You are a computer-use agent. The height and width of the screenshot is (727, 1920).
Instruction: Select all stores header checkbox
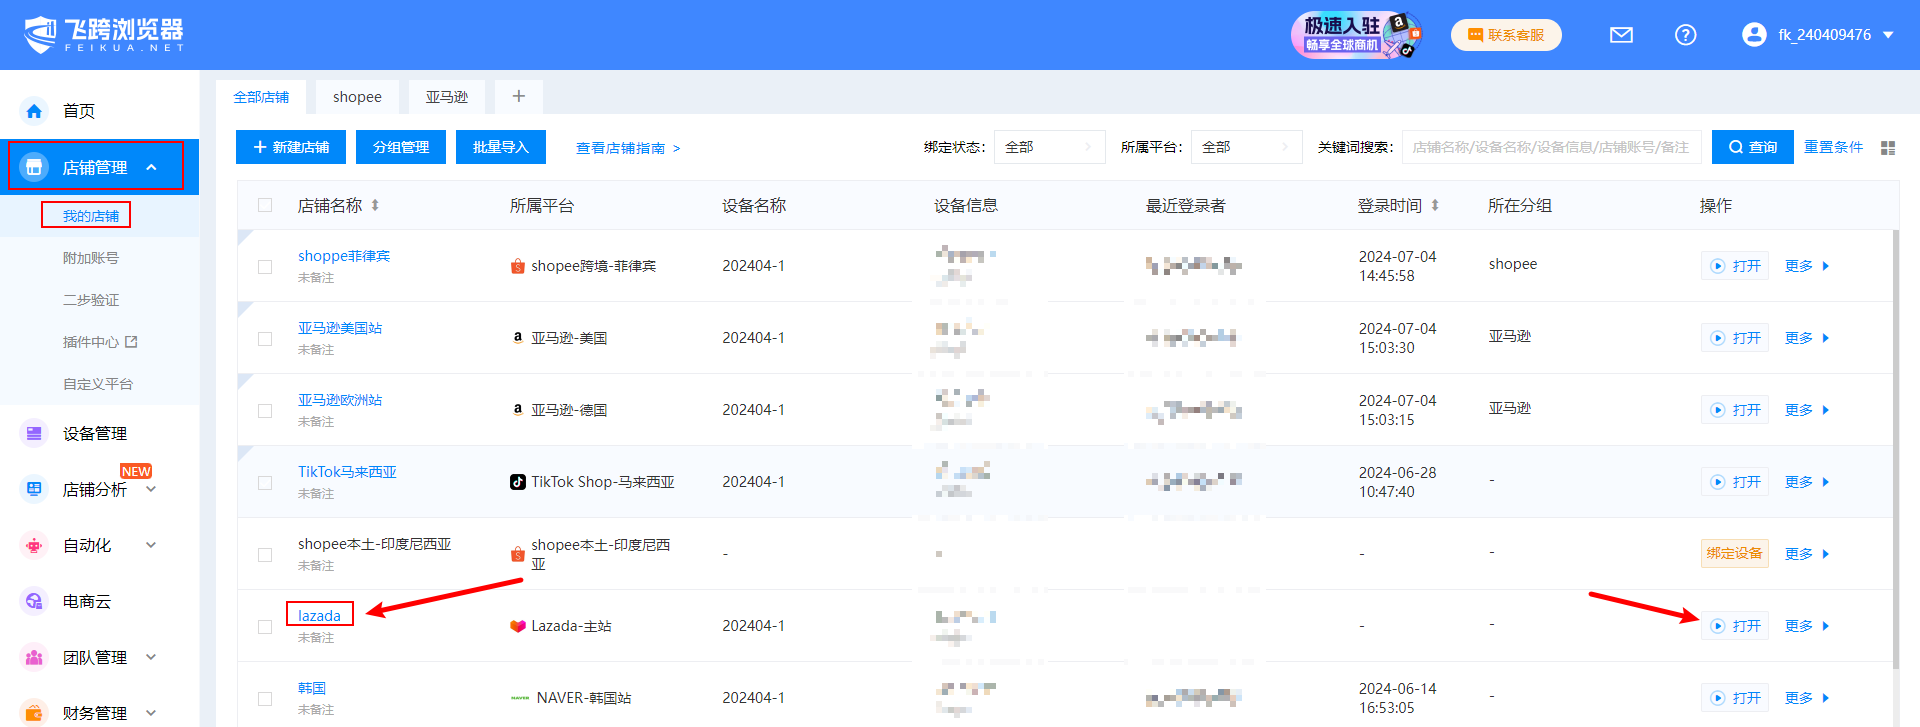[x=265, y=205]
